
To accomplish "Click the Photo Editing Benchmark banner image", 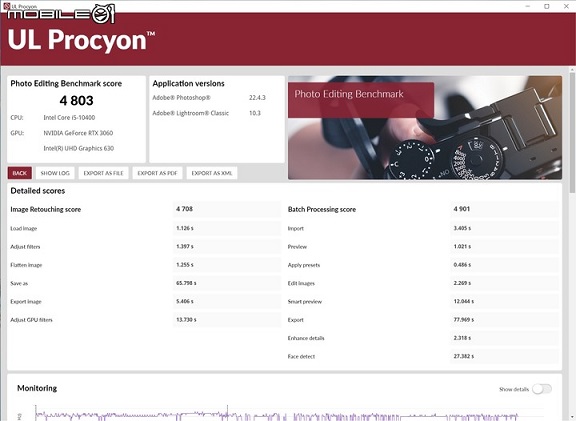I will click(425, 127).
